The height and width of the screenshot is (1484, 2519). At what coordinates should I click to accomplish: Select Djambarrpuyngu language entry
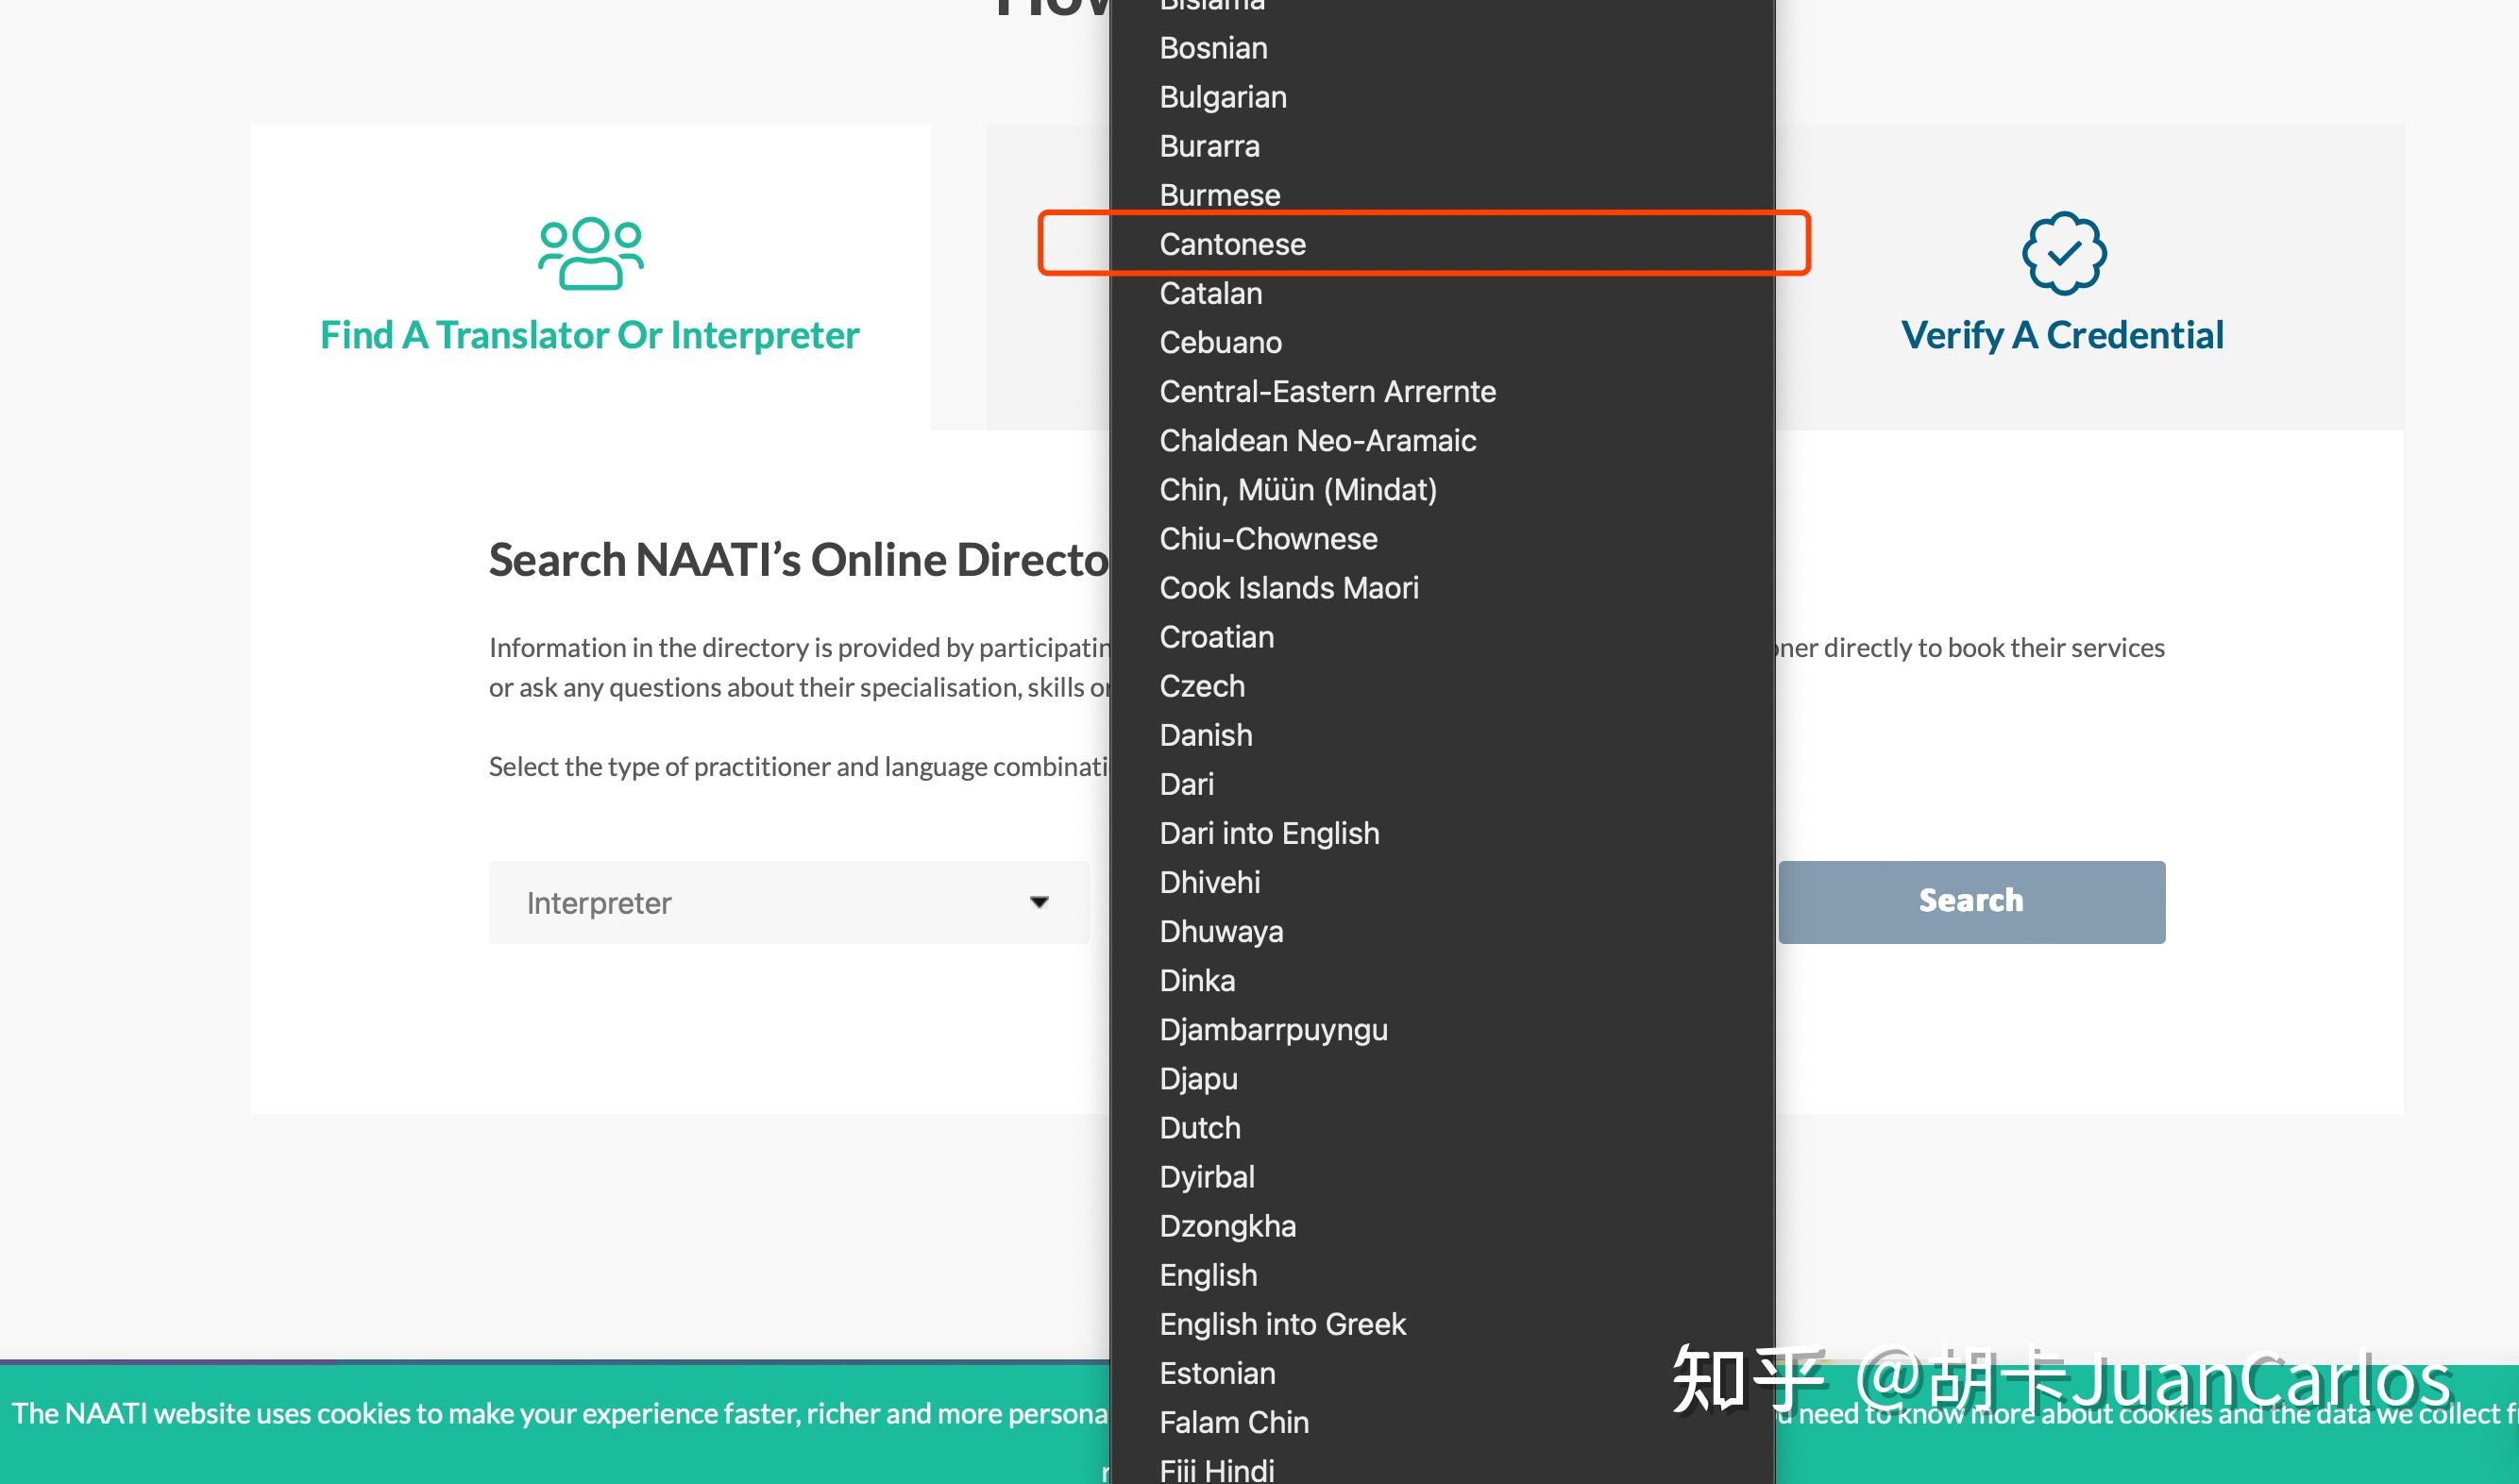point(1273,1030)
